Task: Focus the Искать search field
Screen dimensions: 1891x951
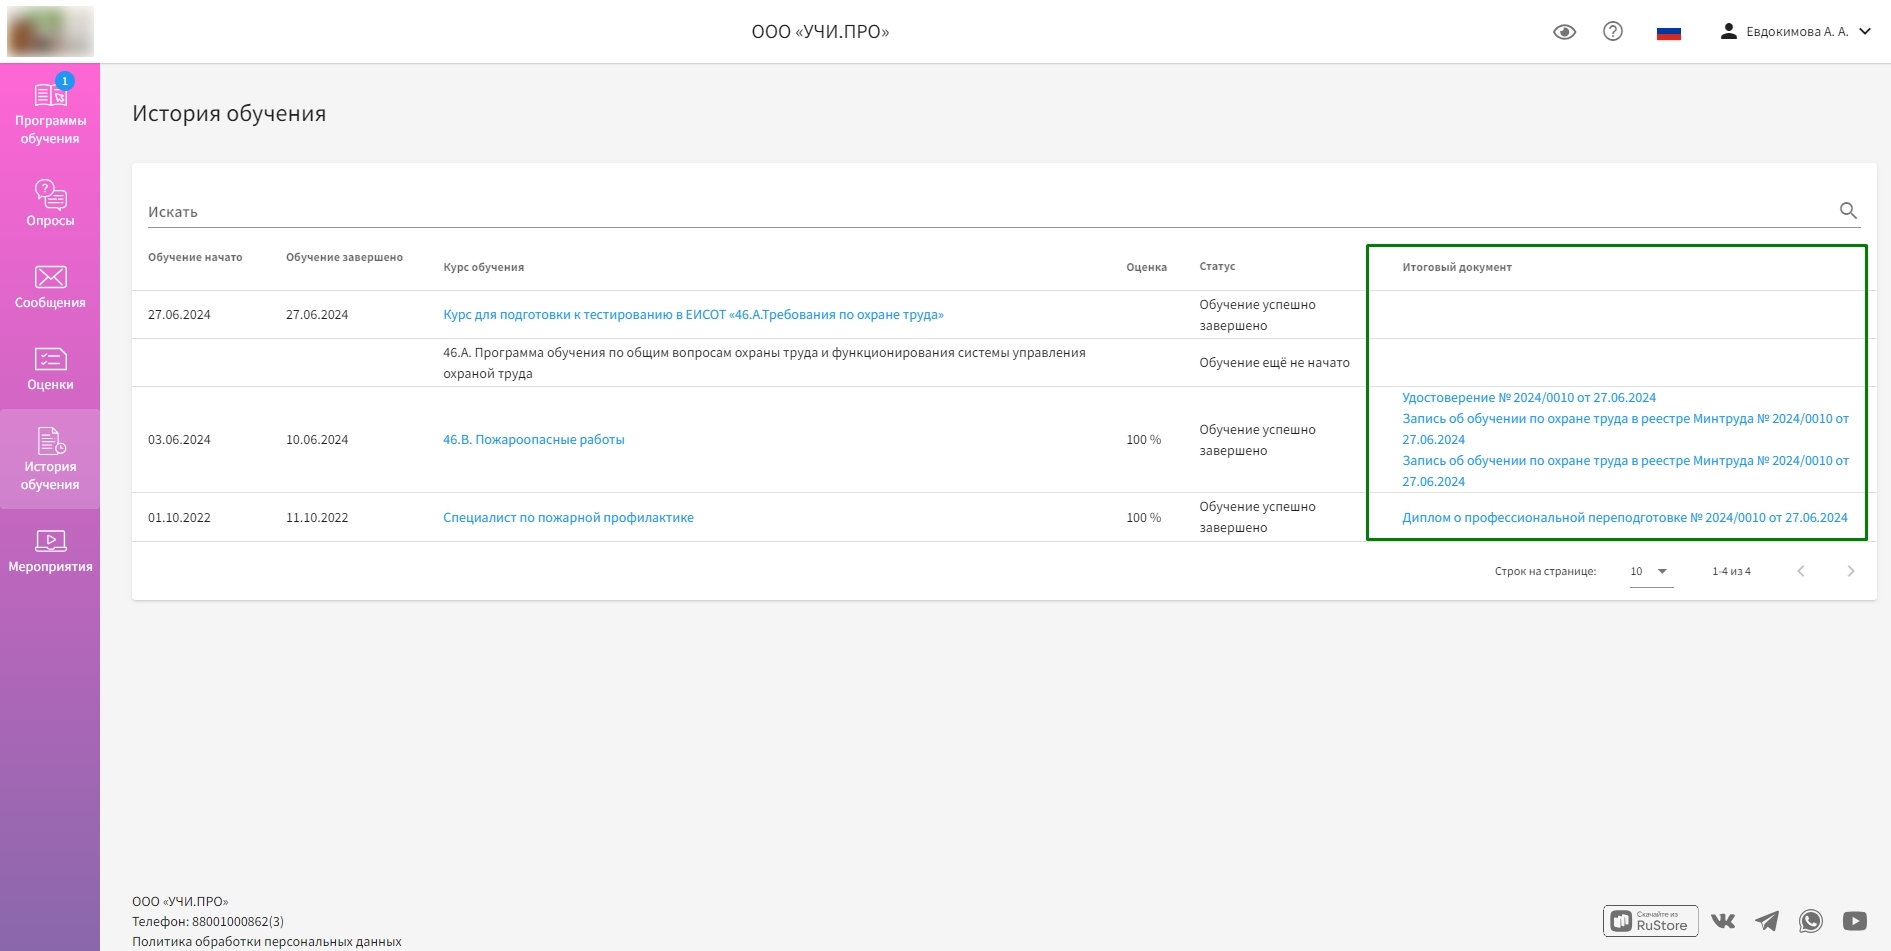Action: [990, 212]
